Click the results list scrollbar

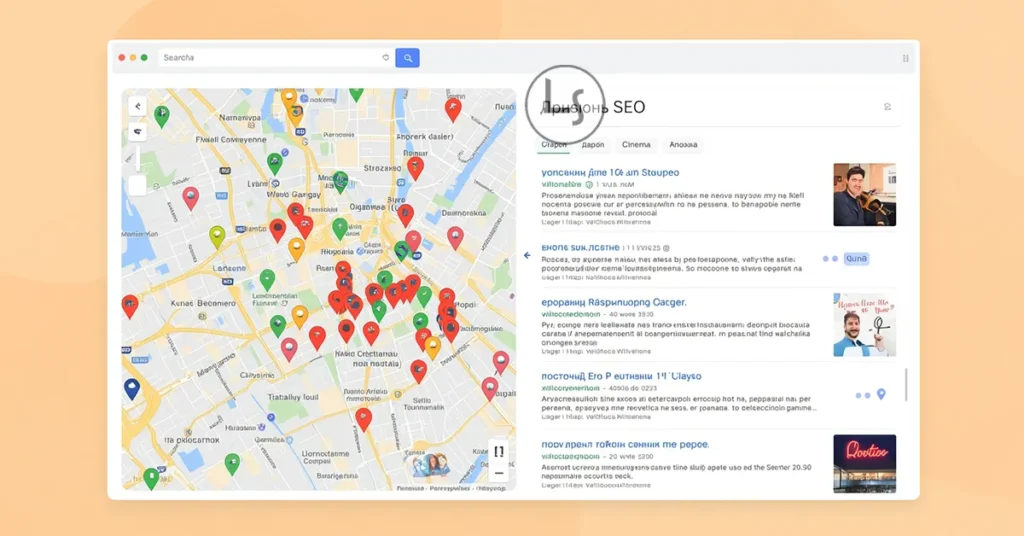pyautogui.click(x=905, y=385)
